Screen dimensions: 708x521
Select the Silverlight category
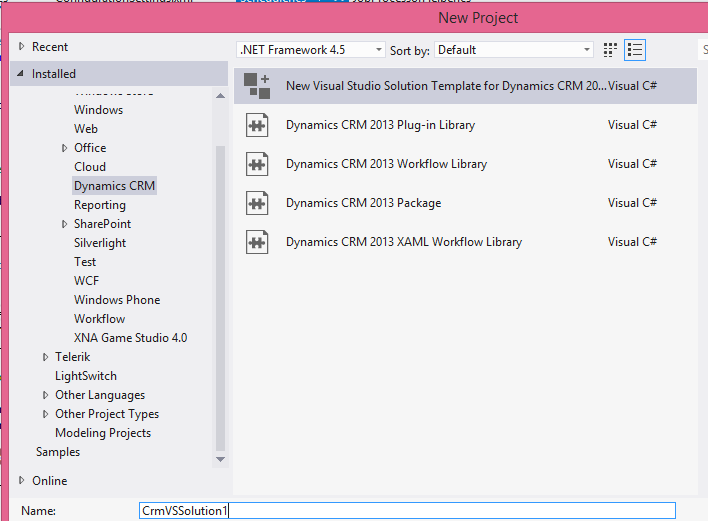coord(100,243)
